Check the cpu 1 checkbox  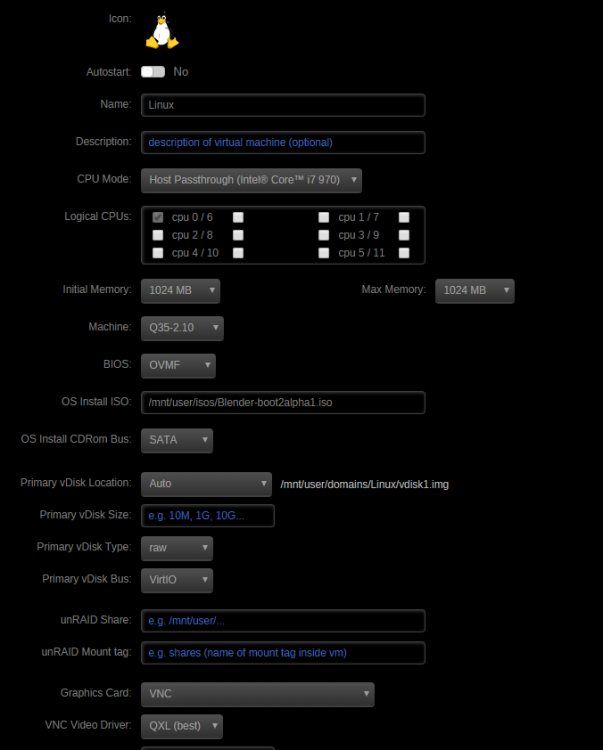pyautogui.click(x=324, y=218)
